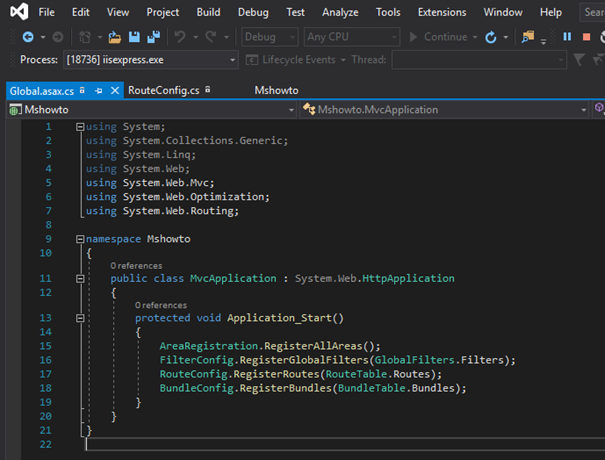Select the Global.asax.cs tab

tap(42, 91)
